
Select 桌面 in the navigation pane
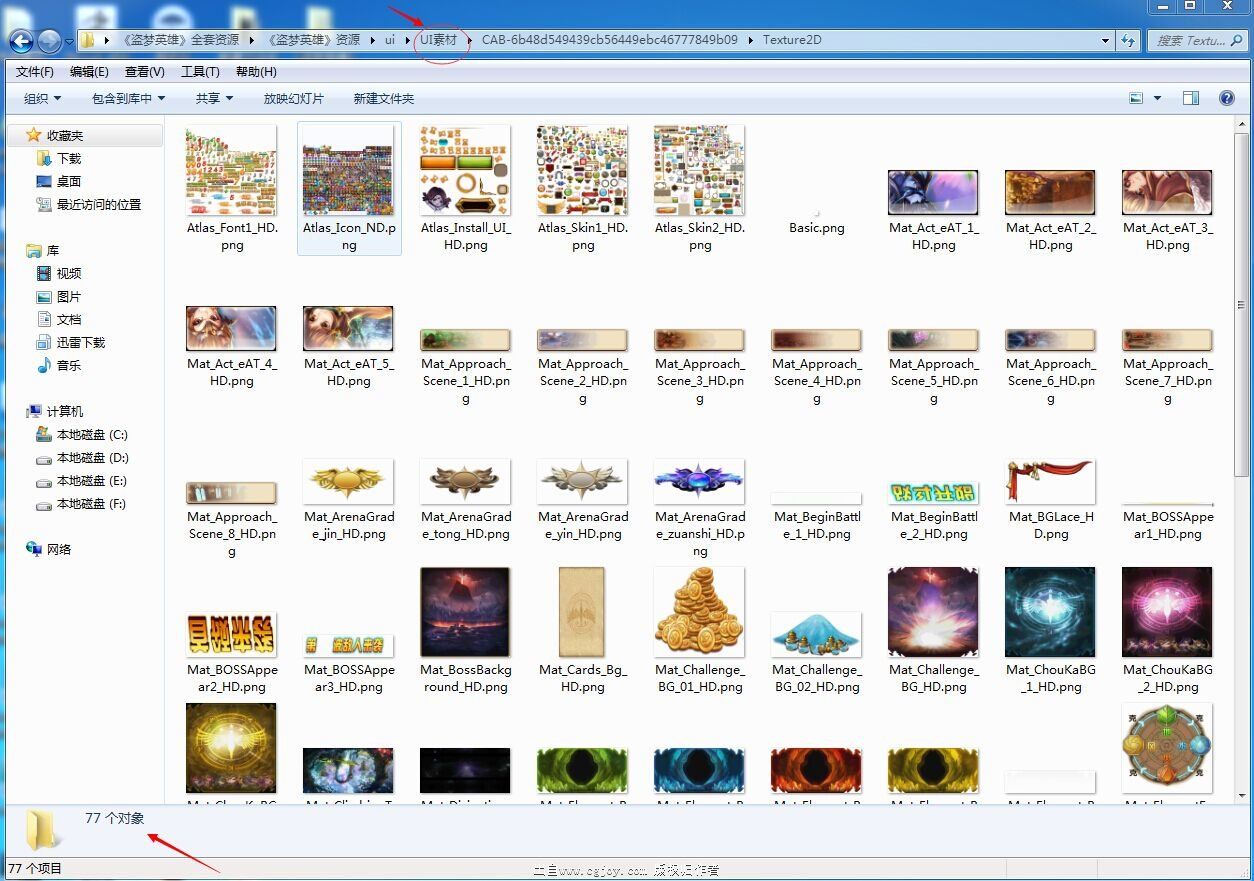click(x=68, y=181)
